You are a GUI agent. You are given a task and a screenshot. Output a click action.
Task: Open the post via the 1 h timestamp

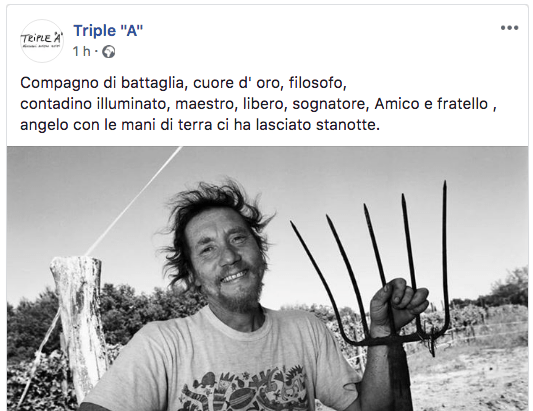pos(82,51)
